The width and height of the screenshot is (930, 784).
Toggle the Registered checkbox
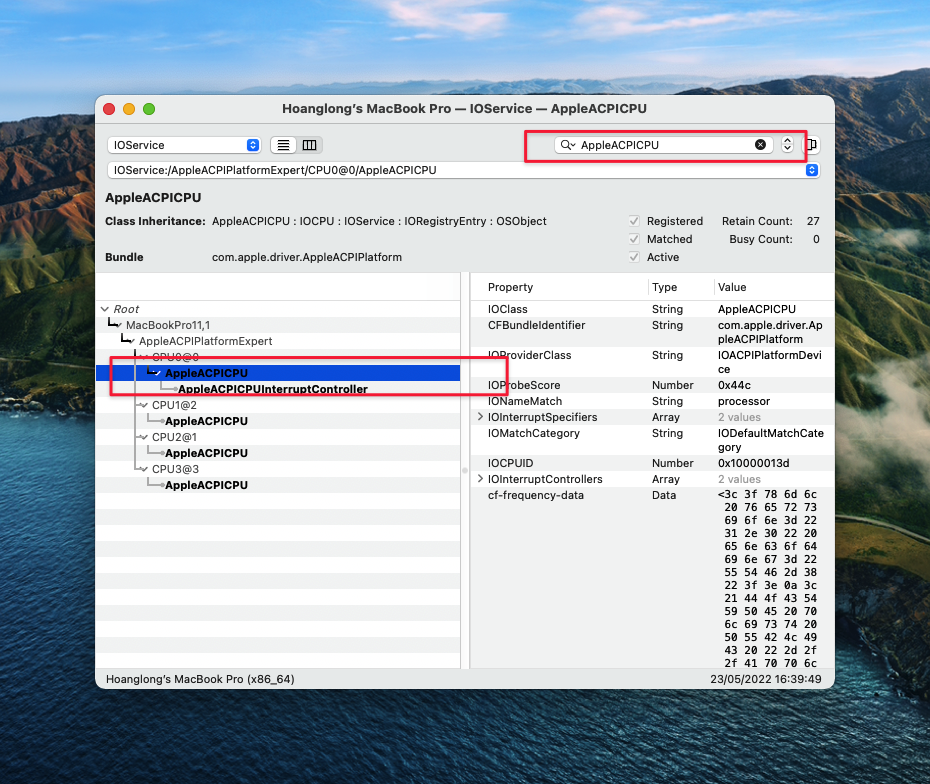[x=634, y=221]
